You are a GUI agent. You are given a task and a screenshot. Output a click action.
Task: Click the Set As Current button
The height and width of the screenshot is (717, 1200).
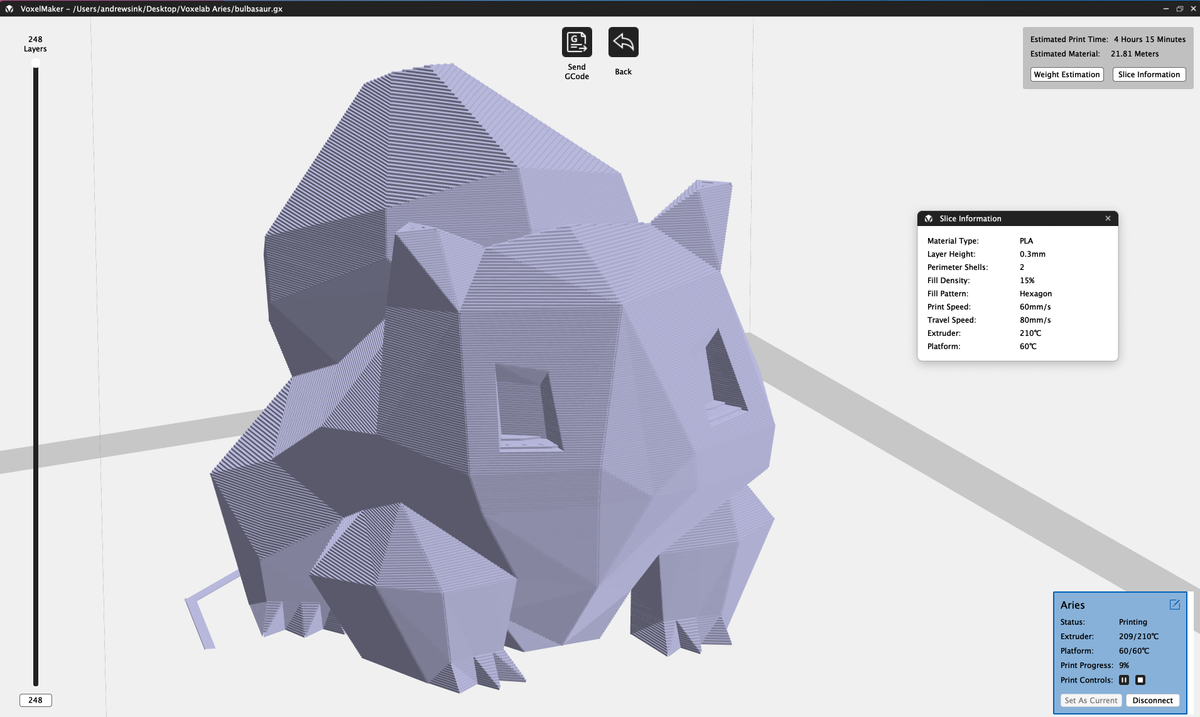pyautogui.click(x=1091, y=700)
